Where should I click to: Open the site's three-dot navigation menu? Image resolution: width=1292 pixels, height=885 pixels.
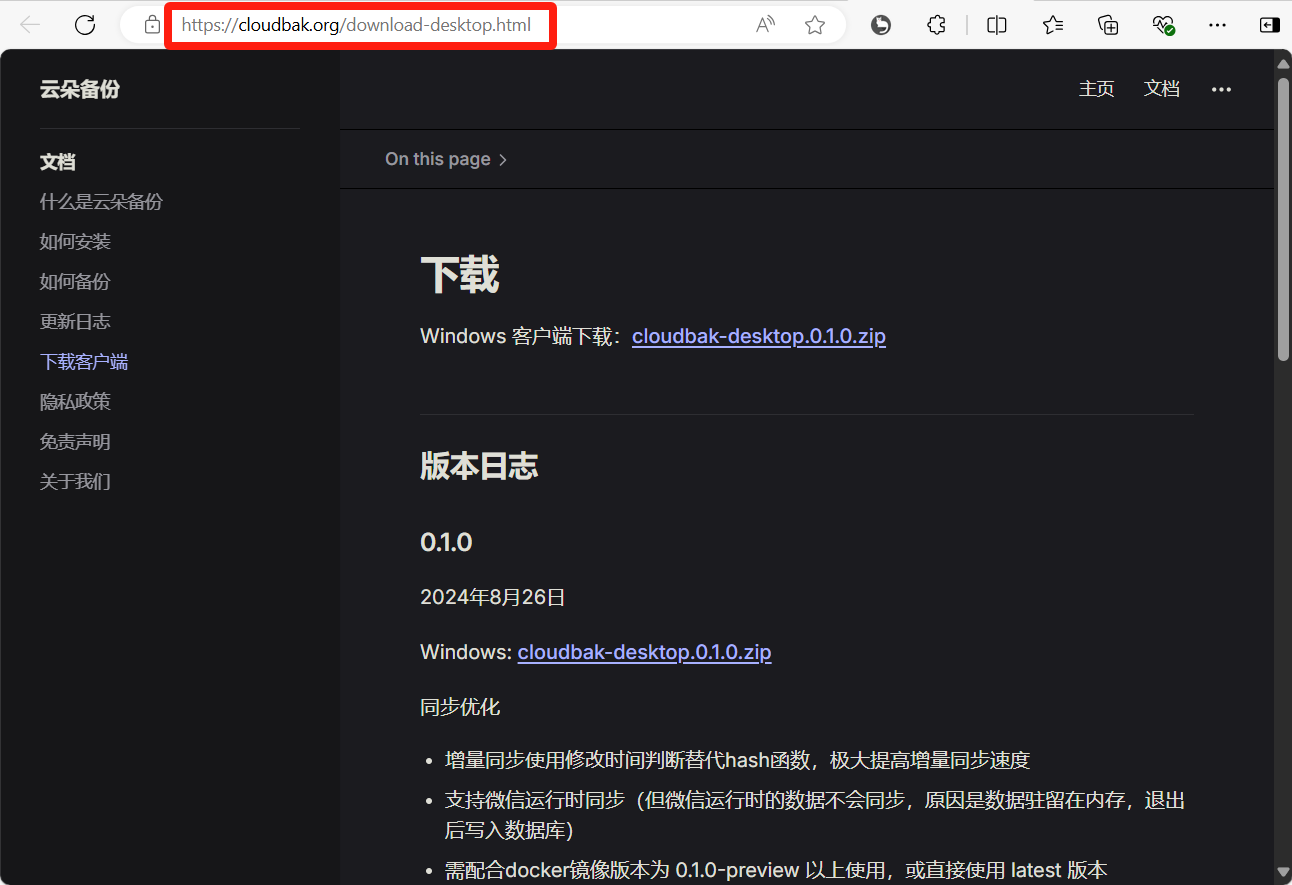pyautogui.click(x=1221, y=89)
